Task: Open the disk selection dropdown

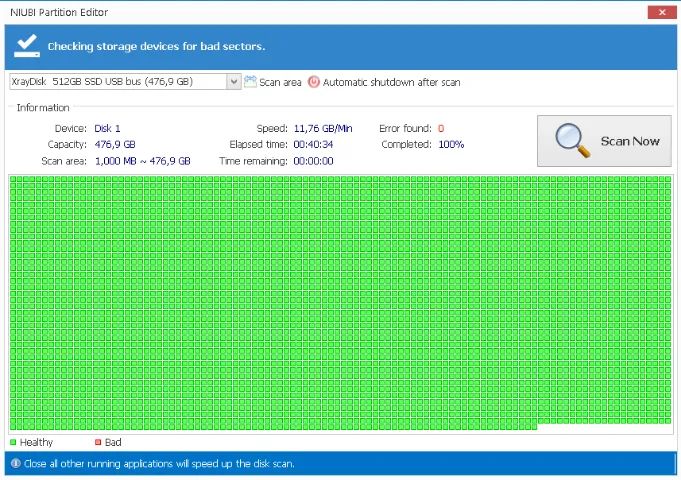Action: [x=234, y=82]
